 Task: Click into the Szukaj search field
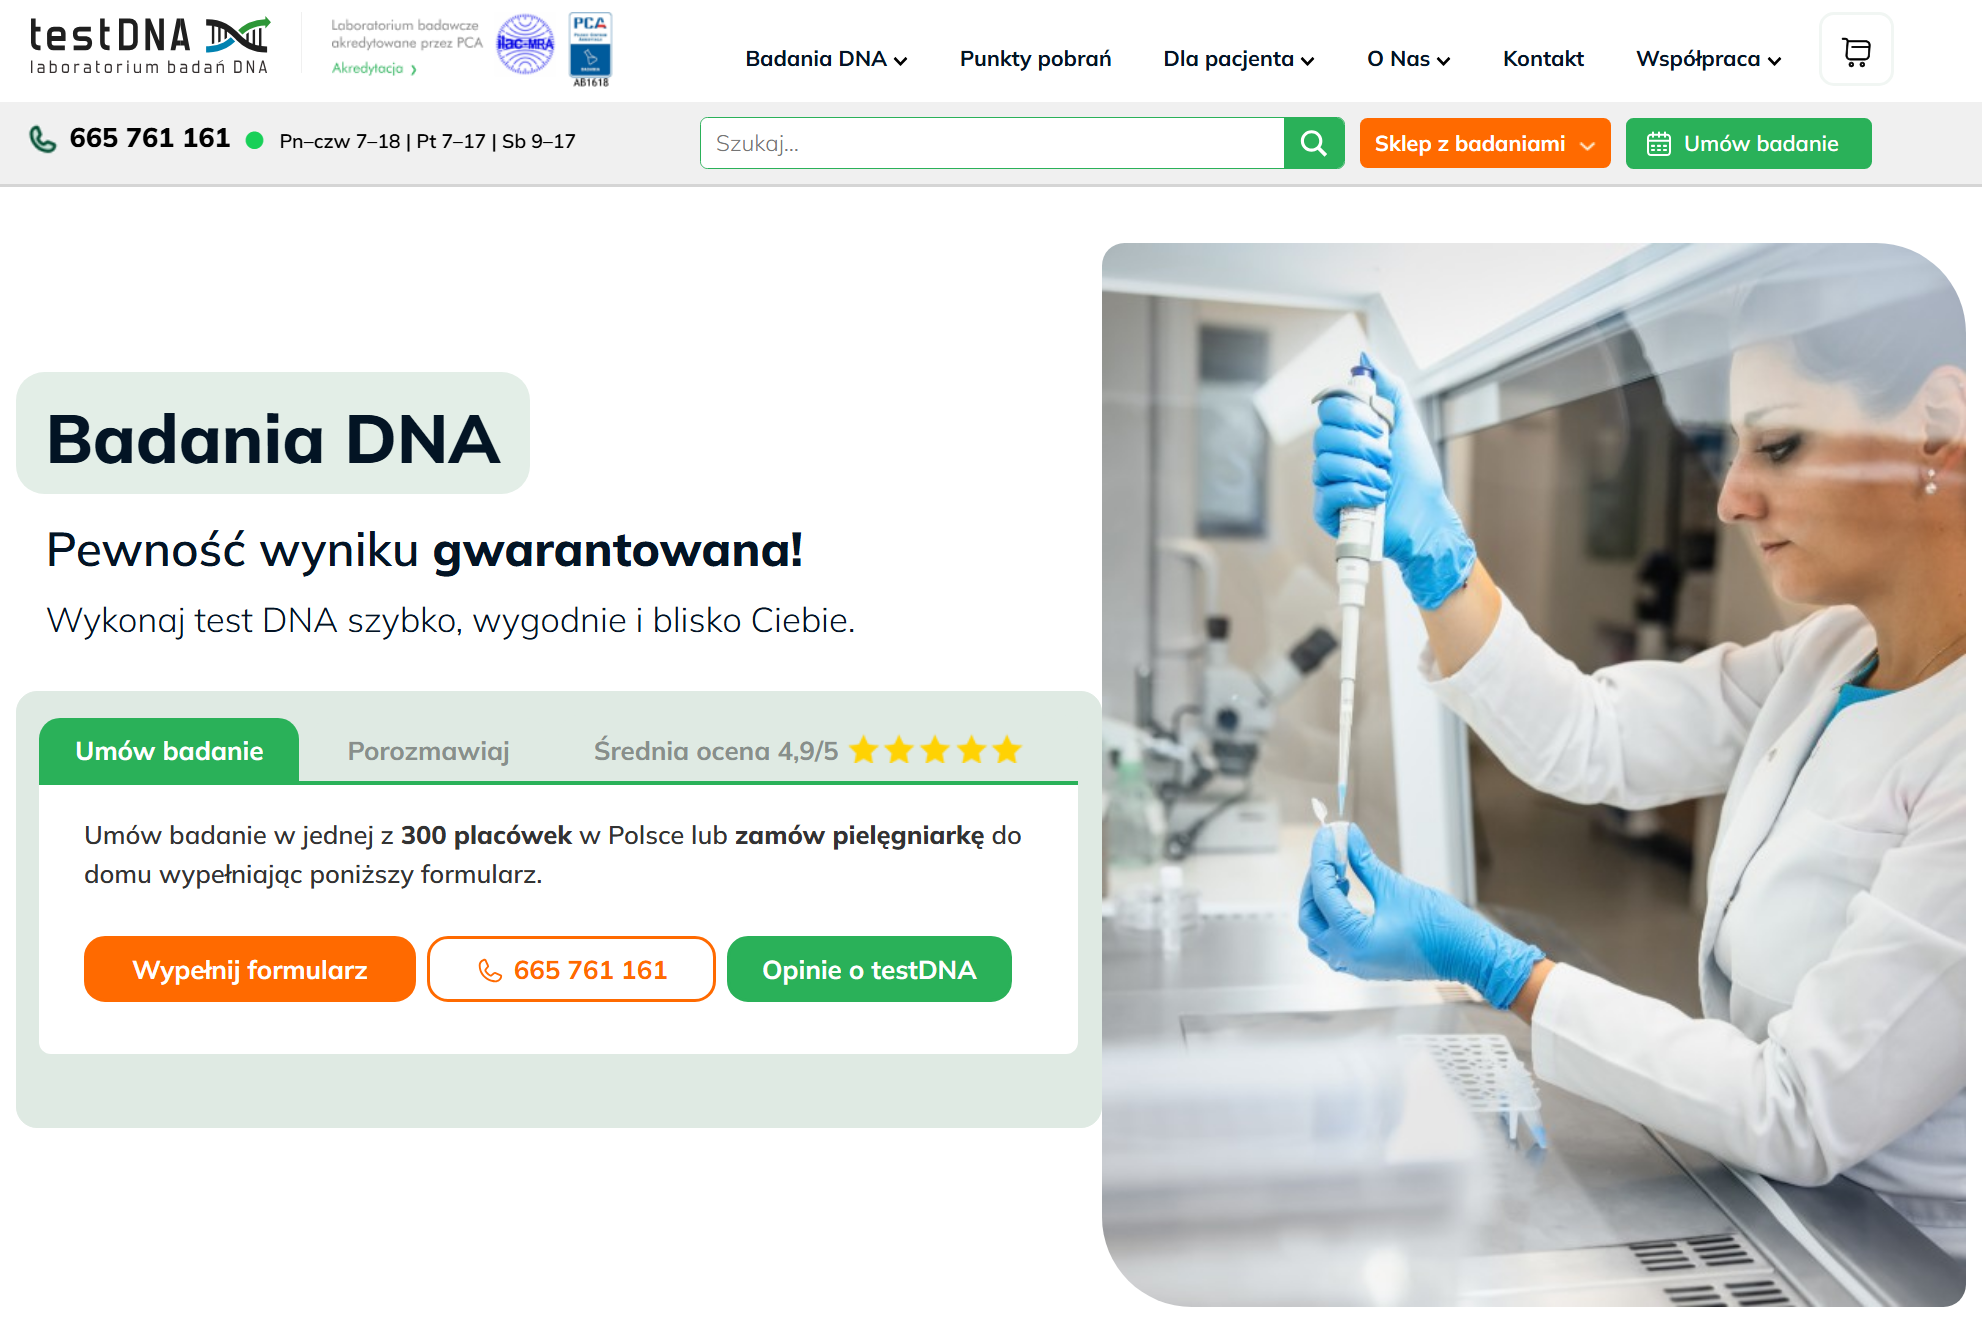tap(992, 143)
